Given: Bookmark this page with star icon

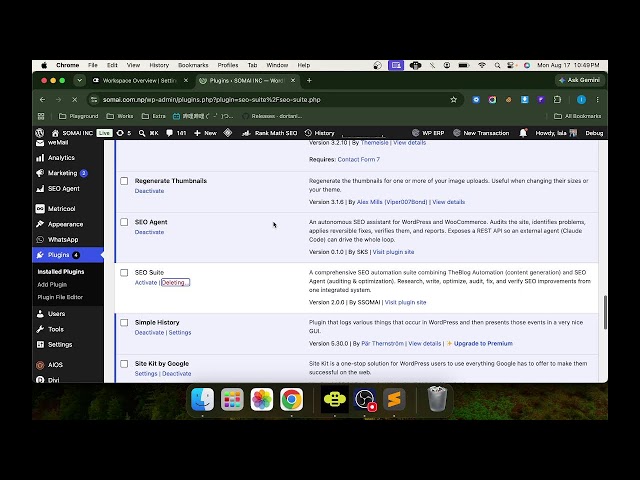Looking at the screenshot, I should point(453,100).
